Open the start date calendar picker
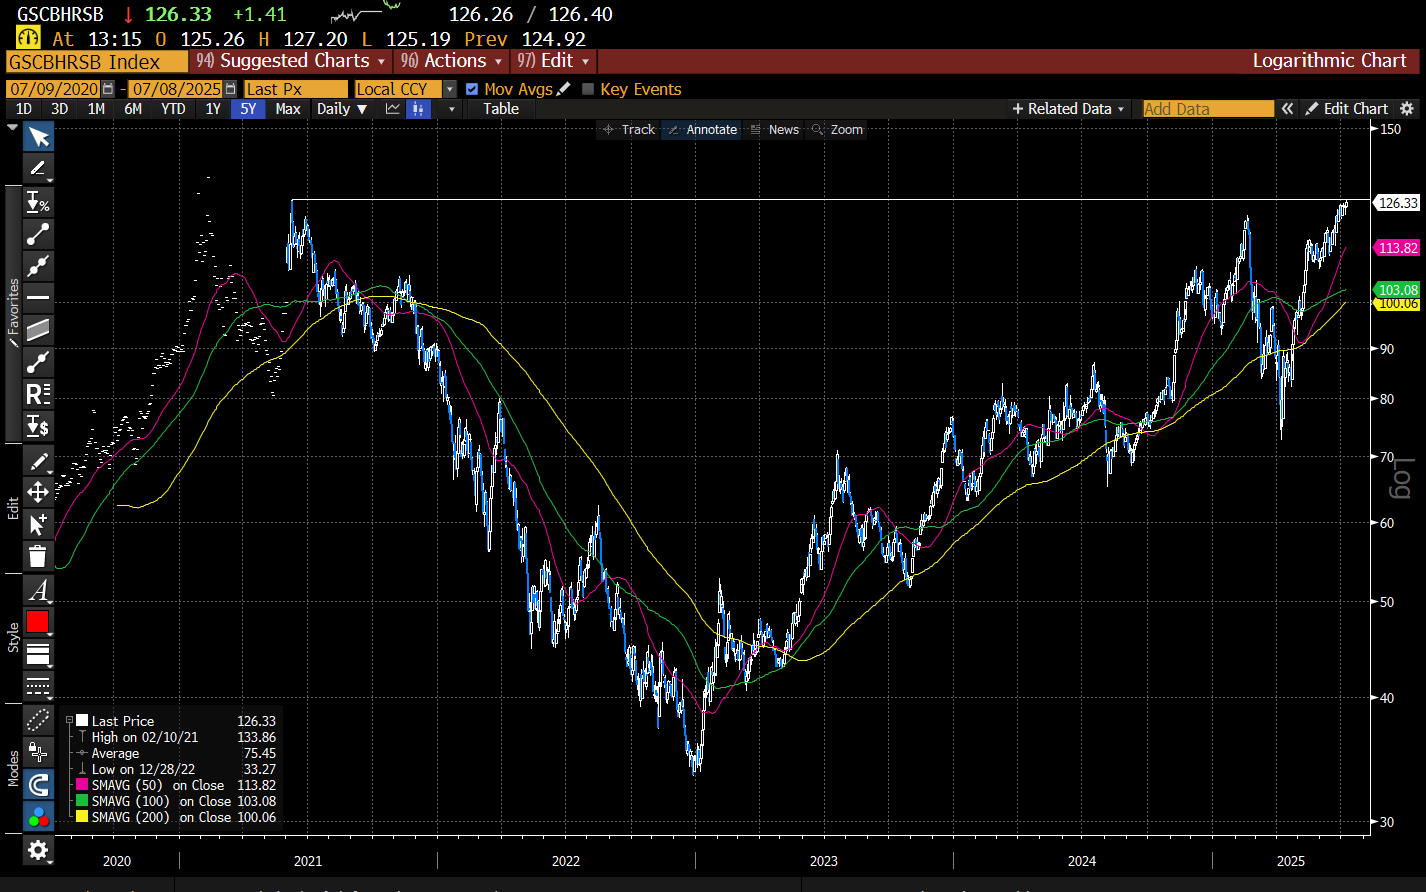Screen dimensions: 1426x892 pos(109,89)
